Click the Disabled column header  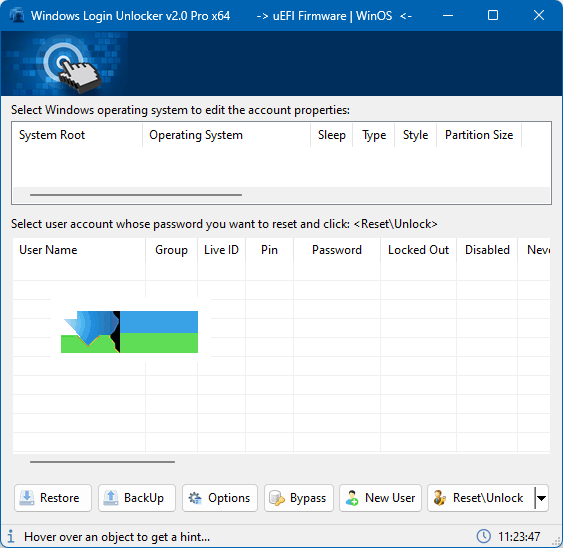point(487,250)
